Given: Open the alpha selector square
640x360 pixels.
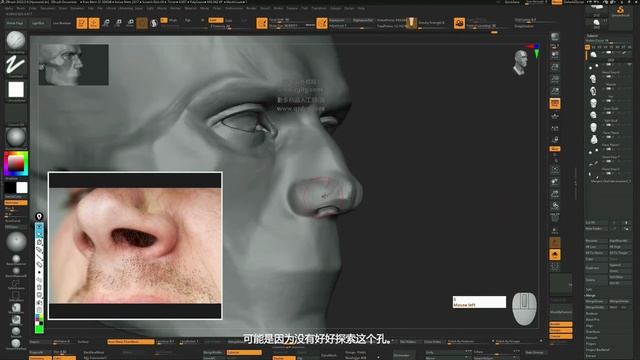Looking at the screenshot, I should click(x=16, y=89).
